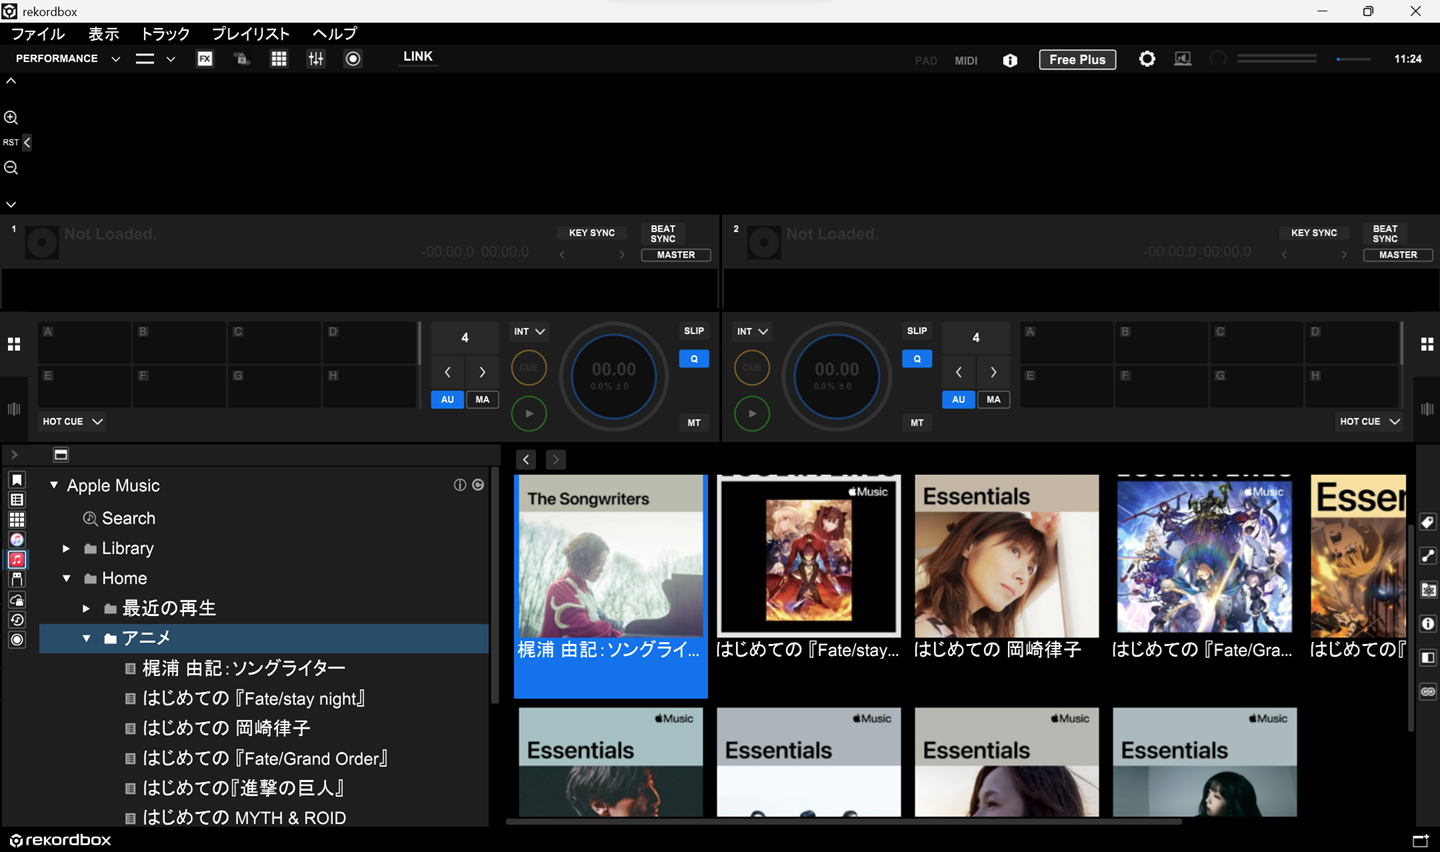
Task: Toggle SLIP mode on deck 1
Action: click(694, 331)
